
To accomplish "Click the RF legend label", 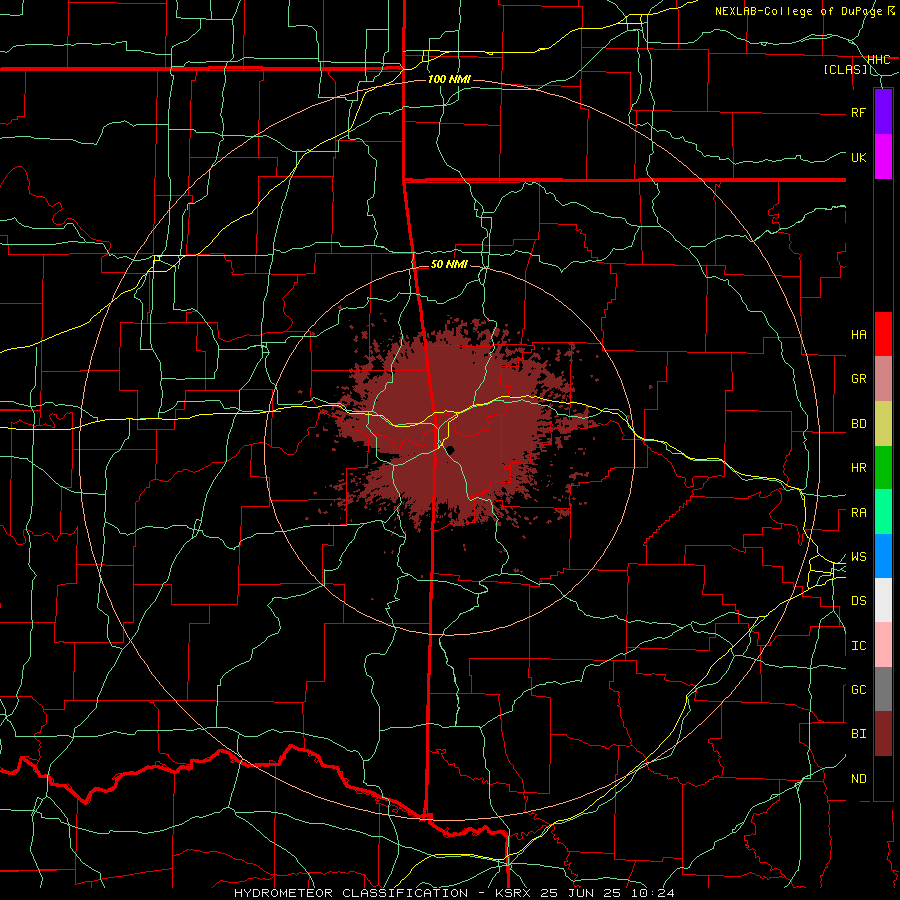I will [x=858, y=112].
